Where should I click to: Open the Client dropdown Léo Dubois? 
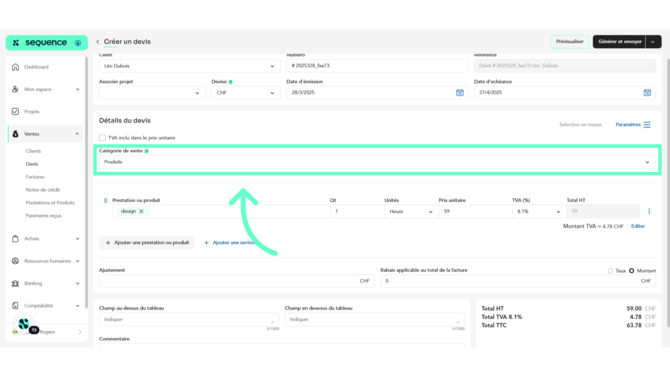pyautogui.click(x=190, y=66)
